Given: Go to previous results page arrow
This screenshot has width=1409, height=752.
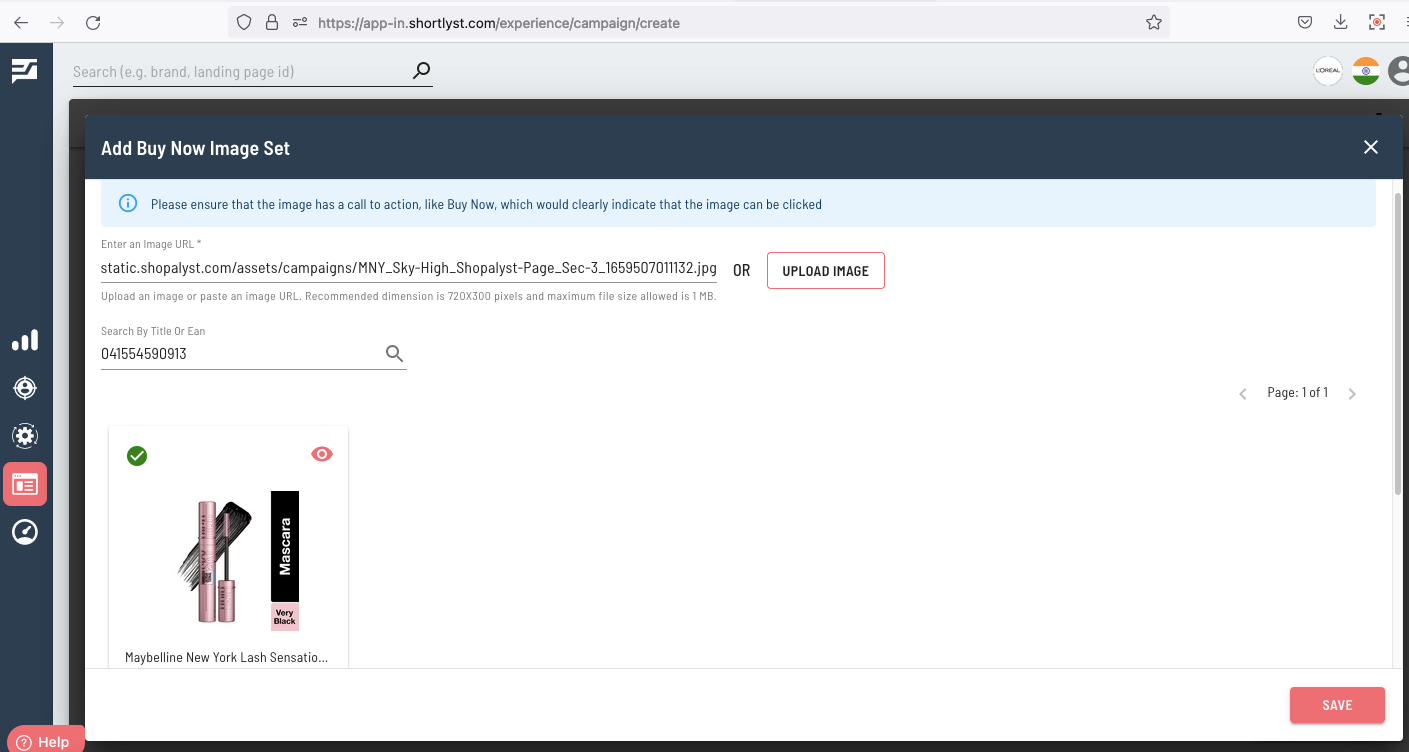Looking at the screenshot, I should (1243, 394).
